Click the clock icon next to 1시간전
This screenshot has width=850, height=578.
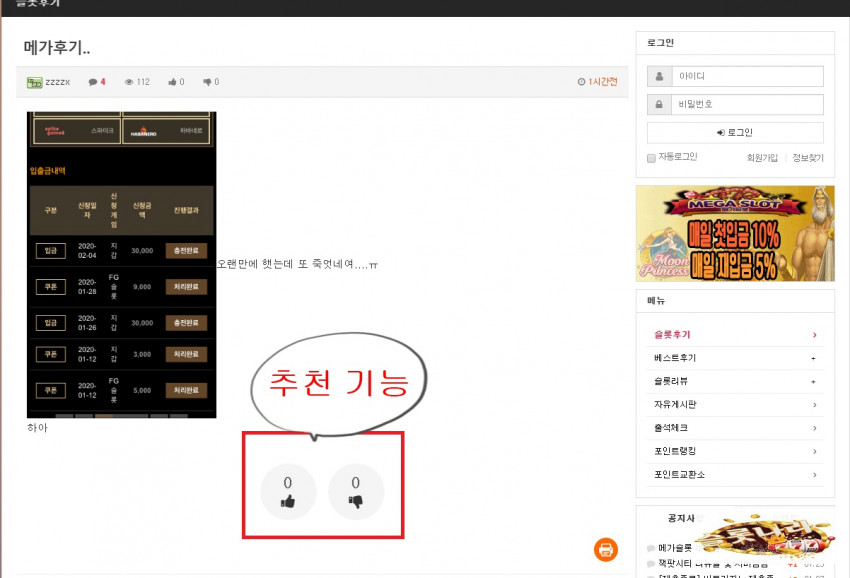click(x=581, y=82)
